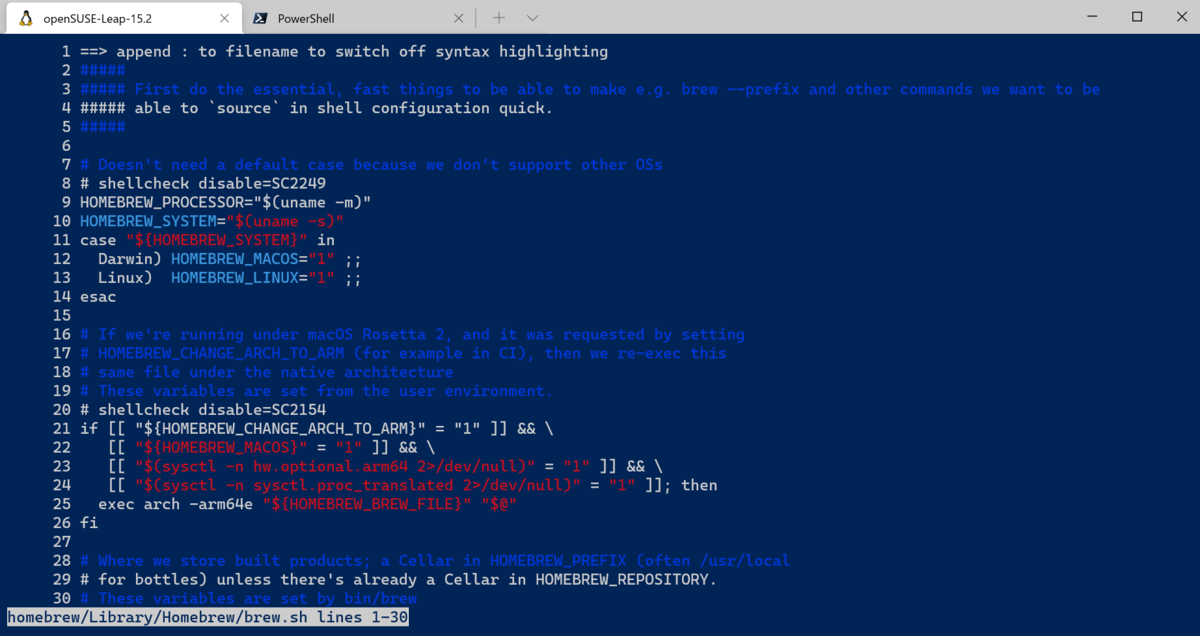
Task: Select the openSUSE-Leap-15.2 tab
Action: click(124, 18)
